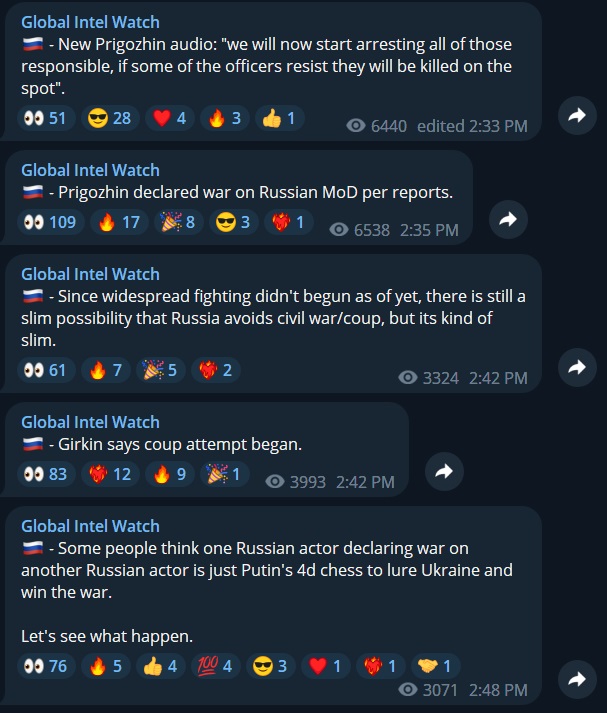Toggle eyes reaction with 109 count
This screenshot has height=713, width=607.
50,222
